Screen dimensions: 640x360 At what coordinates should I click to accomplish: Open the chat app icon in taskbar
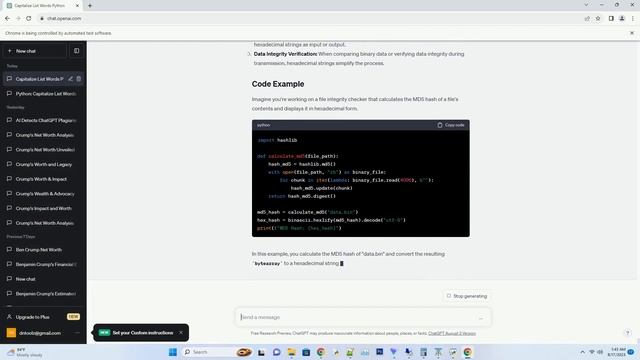[276, 352]
